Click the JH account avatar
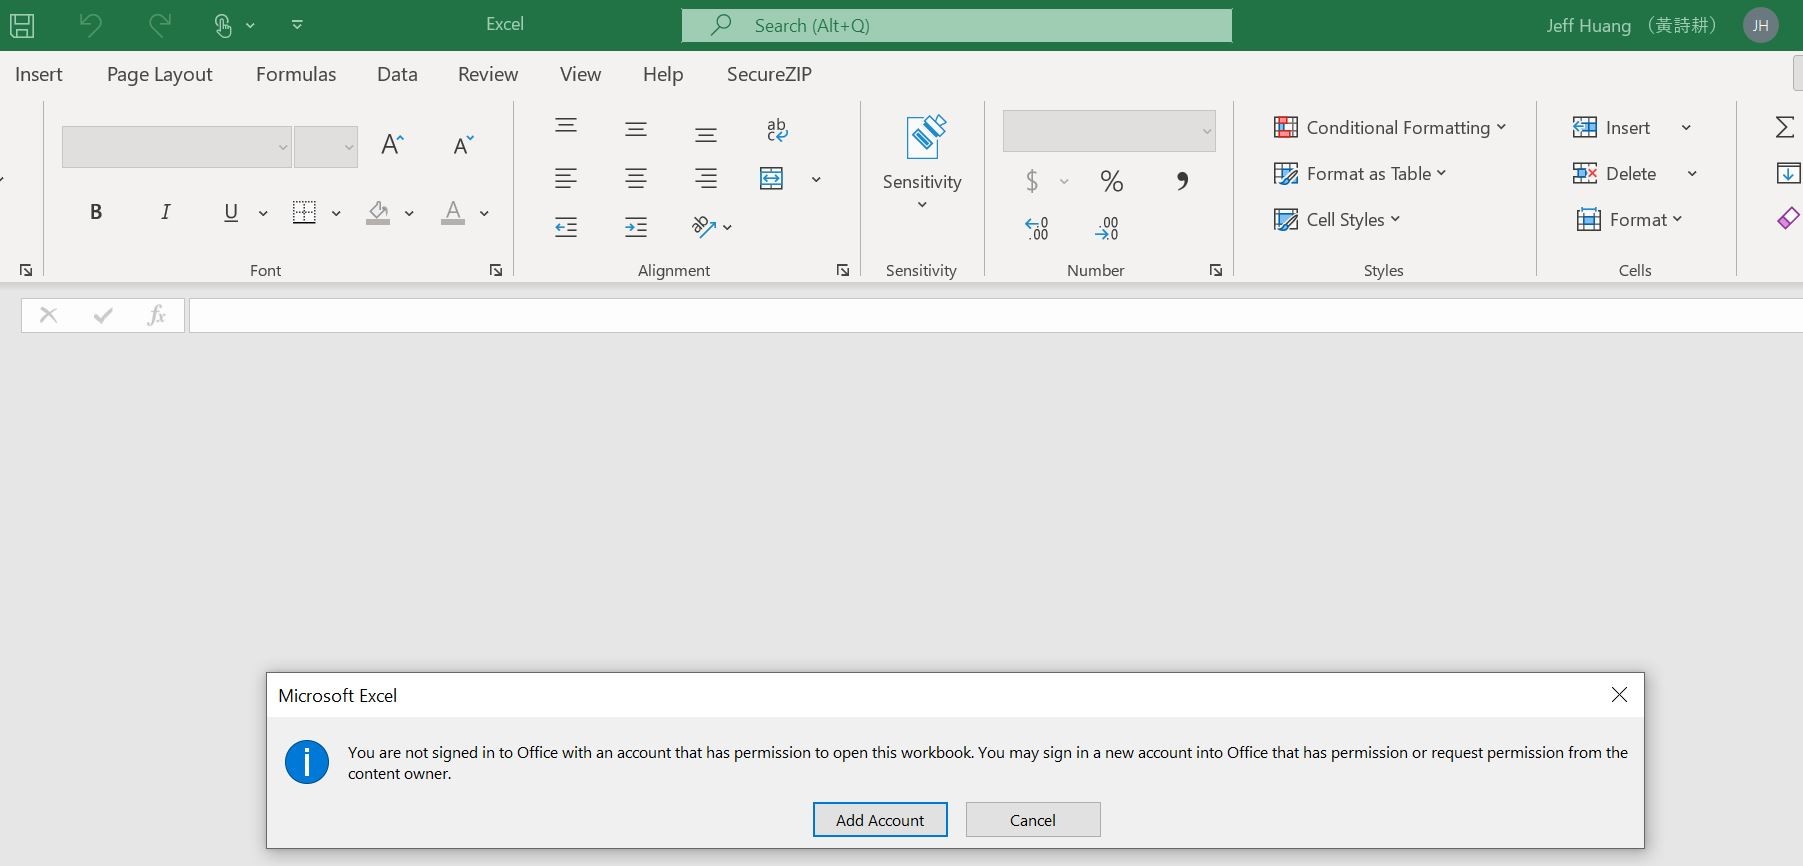 click(x=1760, y=26)
